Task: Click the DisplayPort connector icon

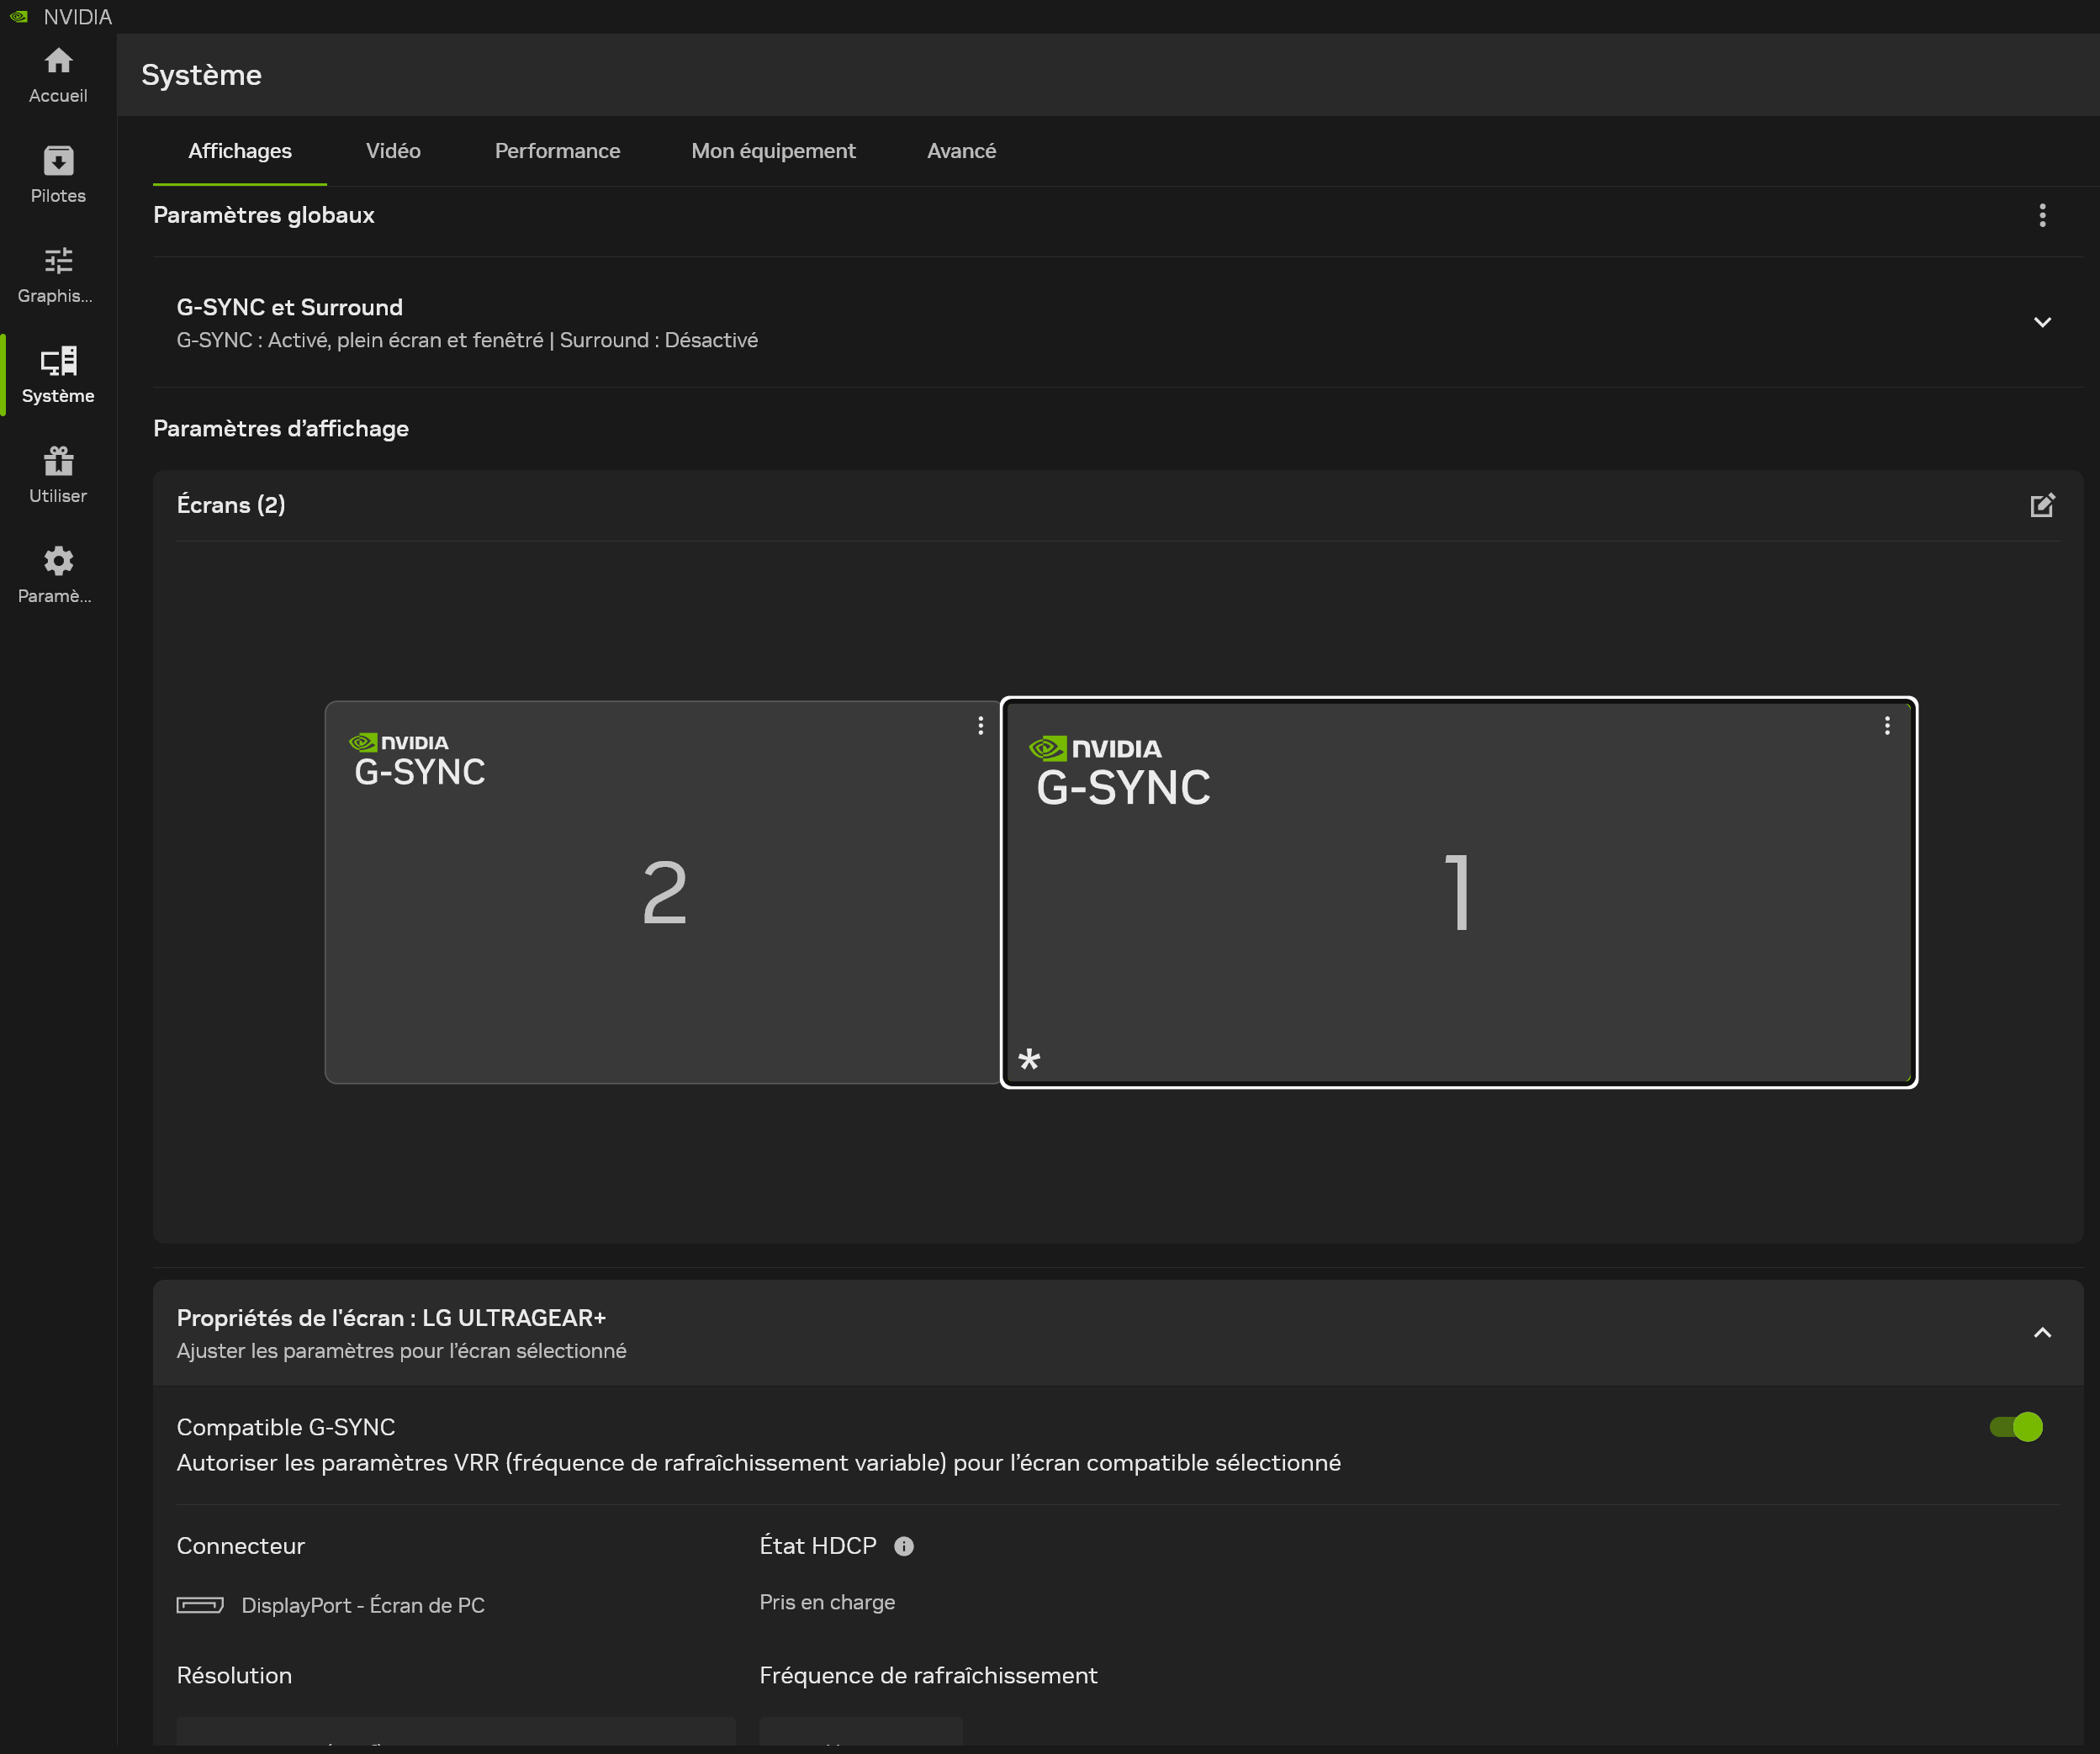Action: pos(200,1605)
